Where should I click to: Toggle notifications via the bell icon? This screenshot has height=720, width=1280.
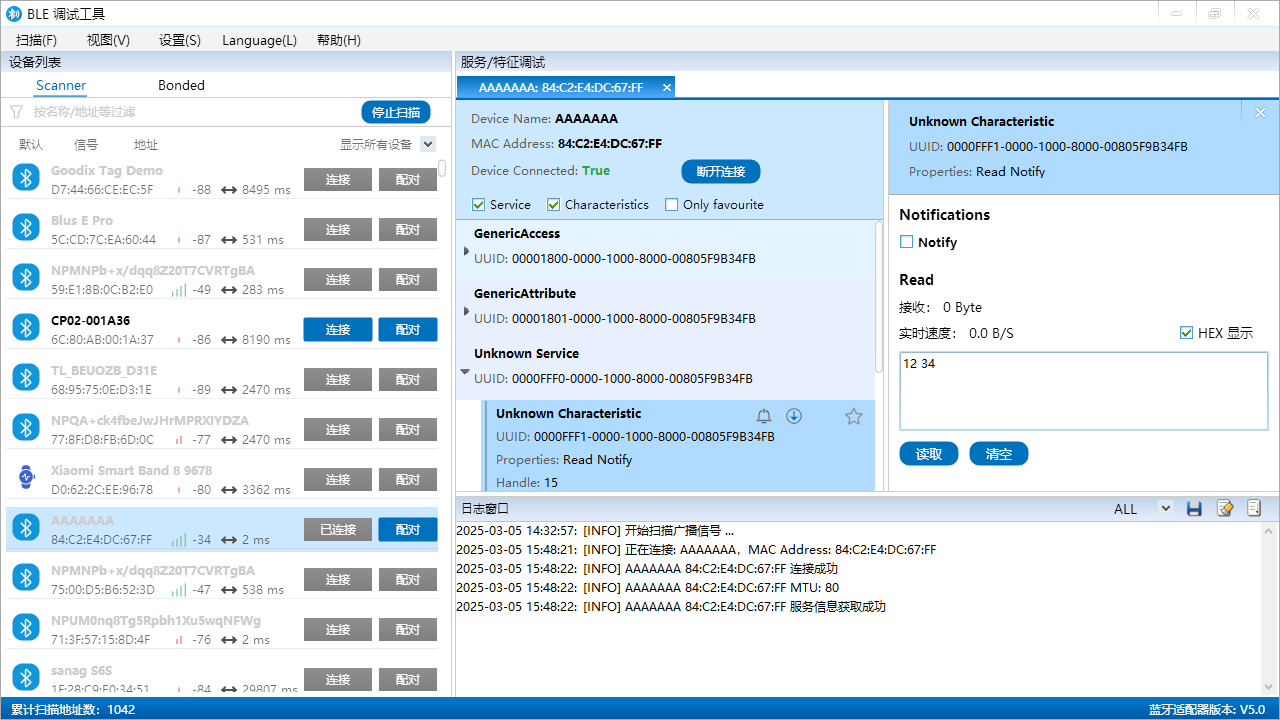point(764,415)
